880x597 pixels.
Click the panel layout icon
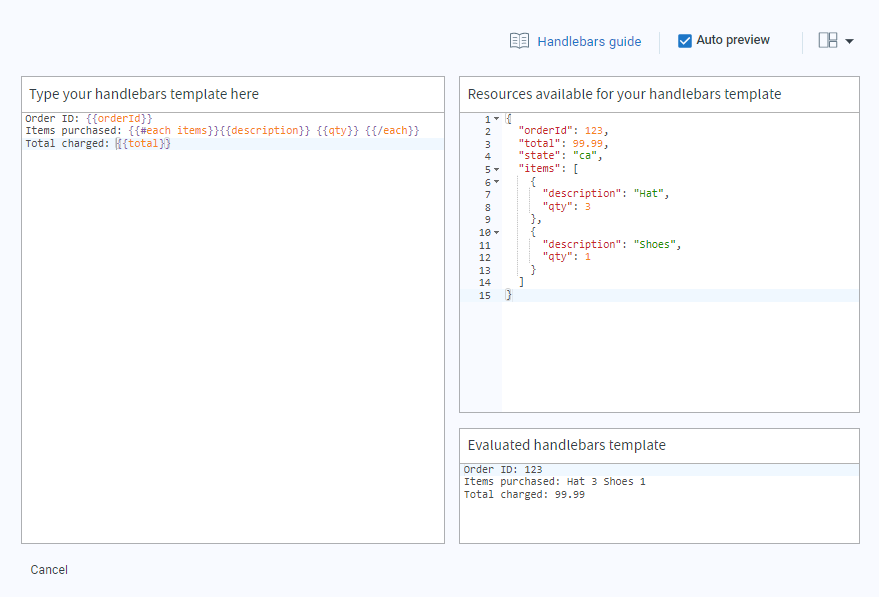[x=828, y=40]
